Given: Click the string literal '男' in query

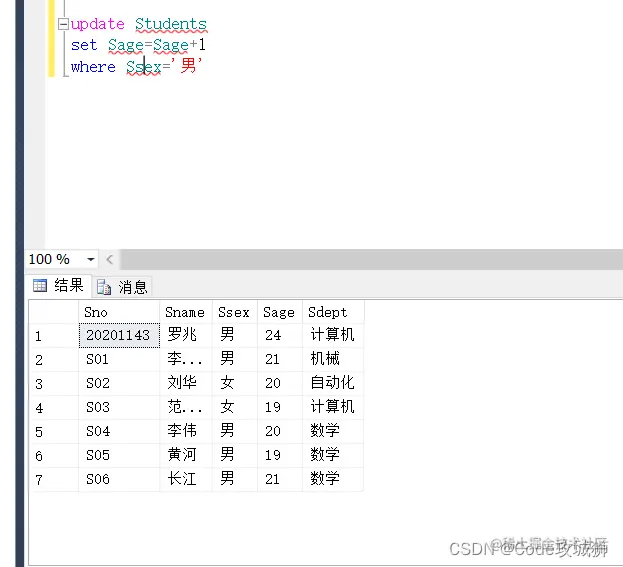Looking at the screenshot, I should point(187,66).
